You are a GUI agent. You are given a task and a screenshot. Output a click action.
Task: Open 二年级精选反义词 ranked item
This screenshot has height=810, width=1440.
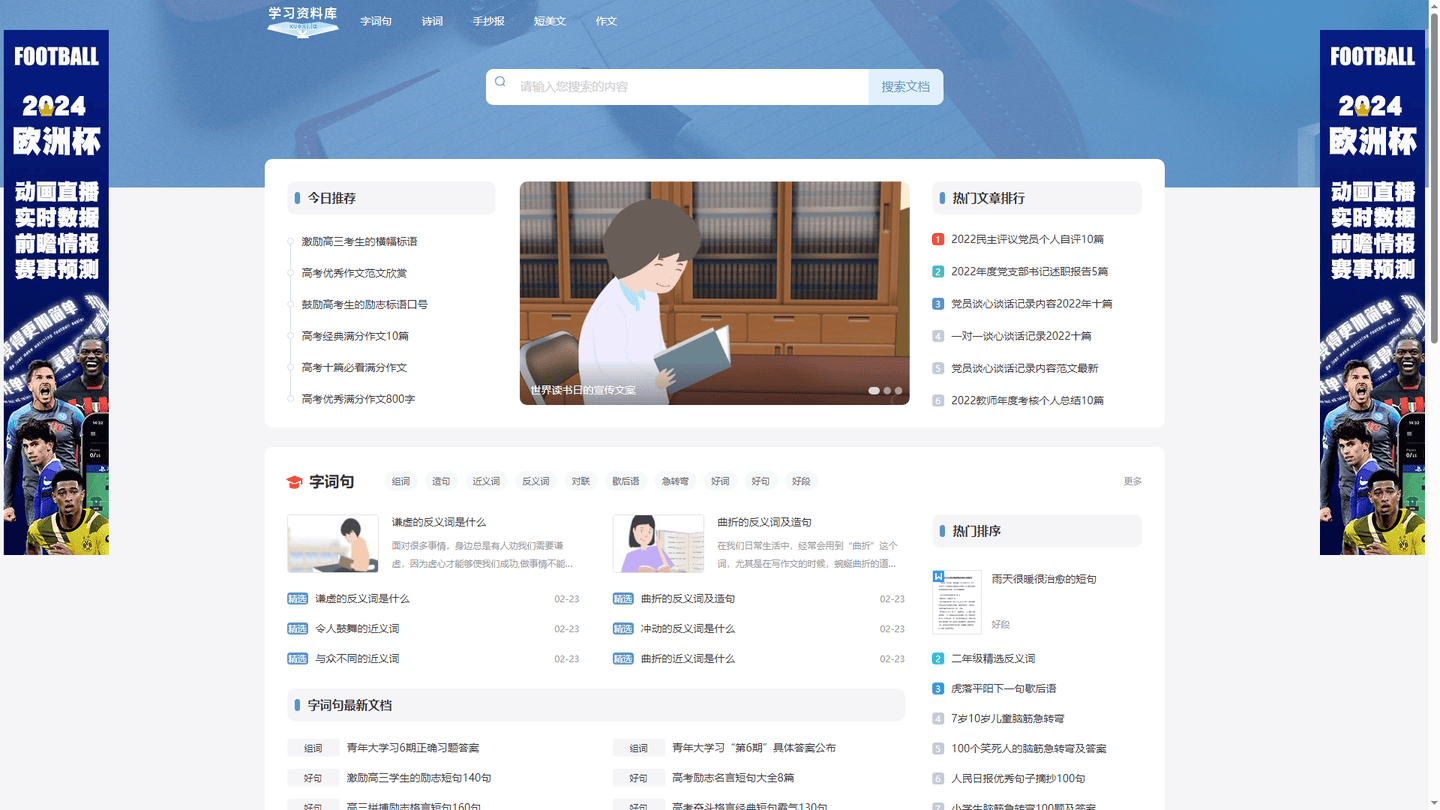[993, 659]
